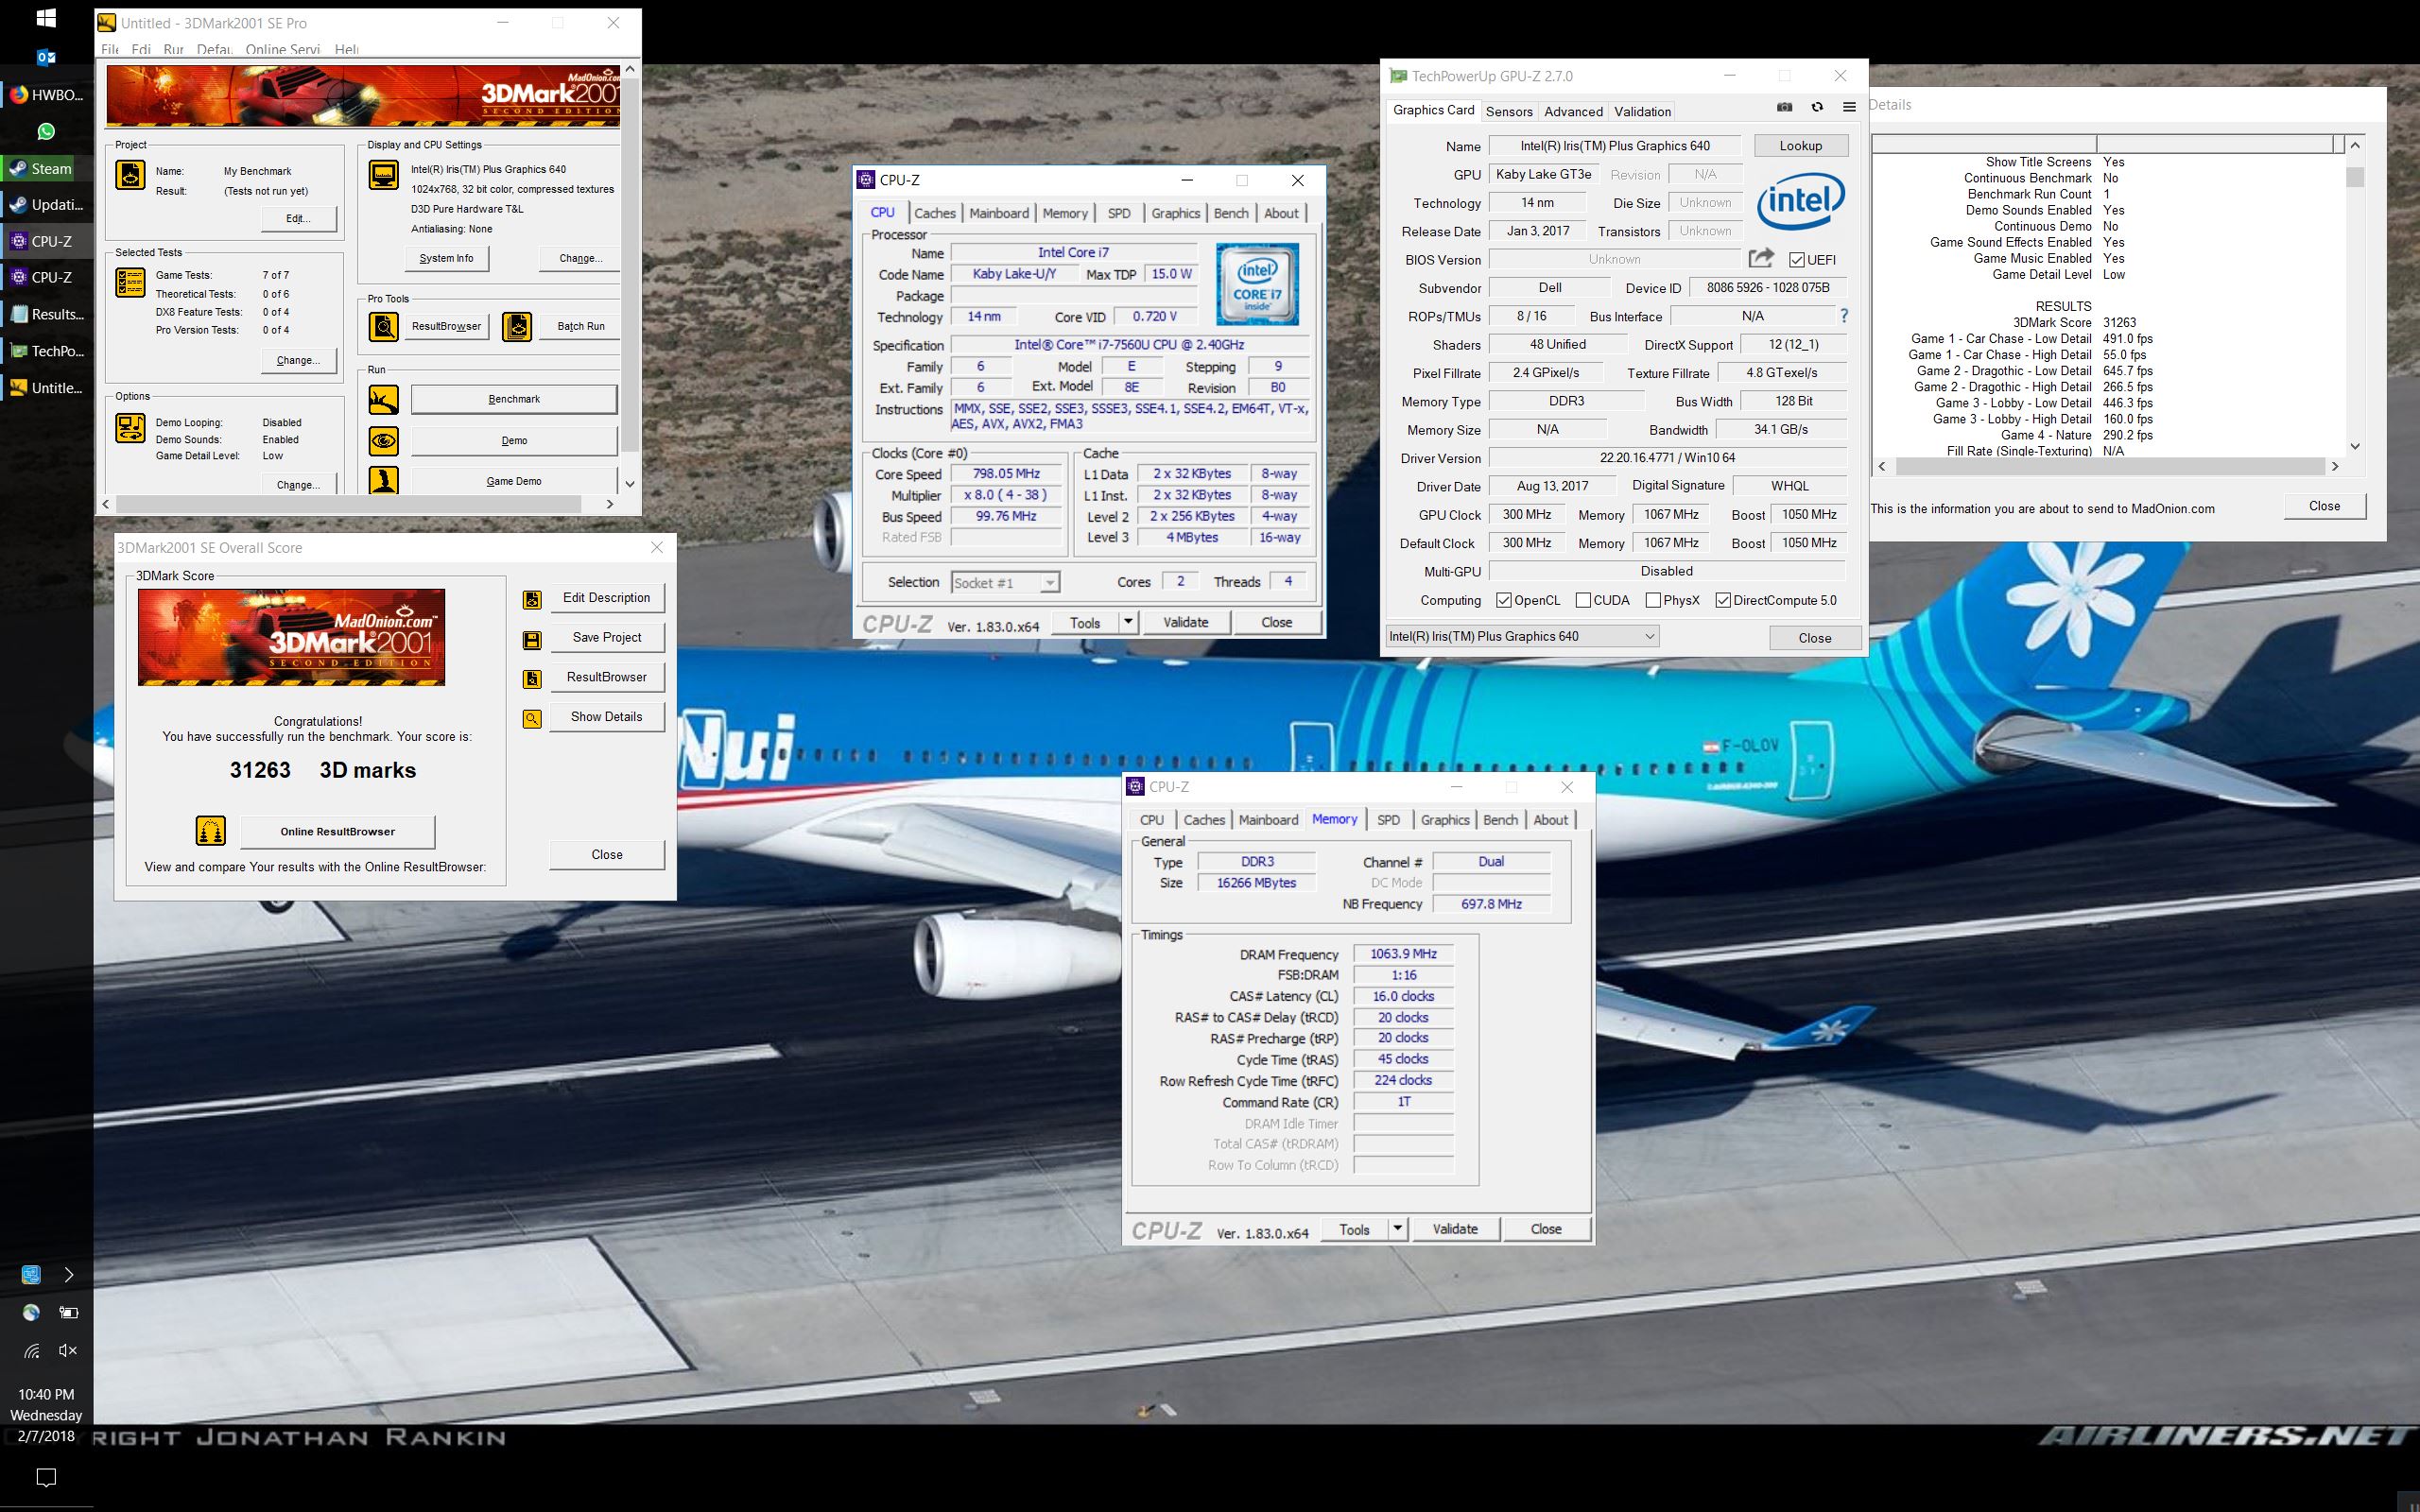Click the Details window vertical scrollbar thumb
The height and width of the screenshot is (1512, 2420).
pyautogui.click(x=2355, y=177)
